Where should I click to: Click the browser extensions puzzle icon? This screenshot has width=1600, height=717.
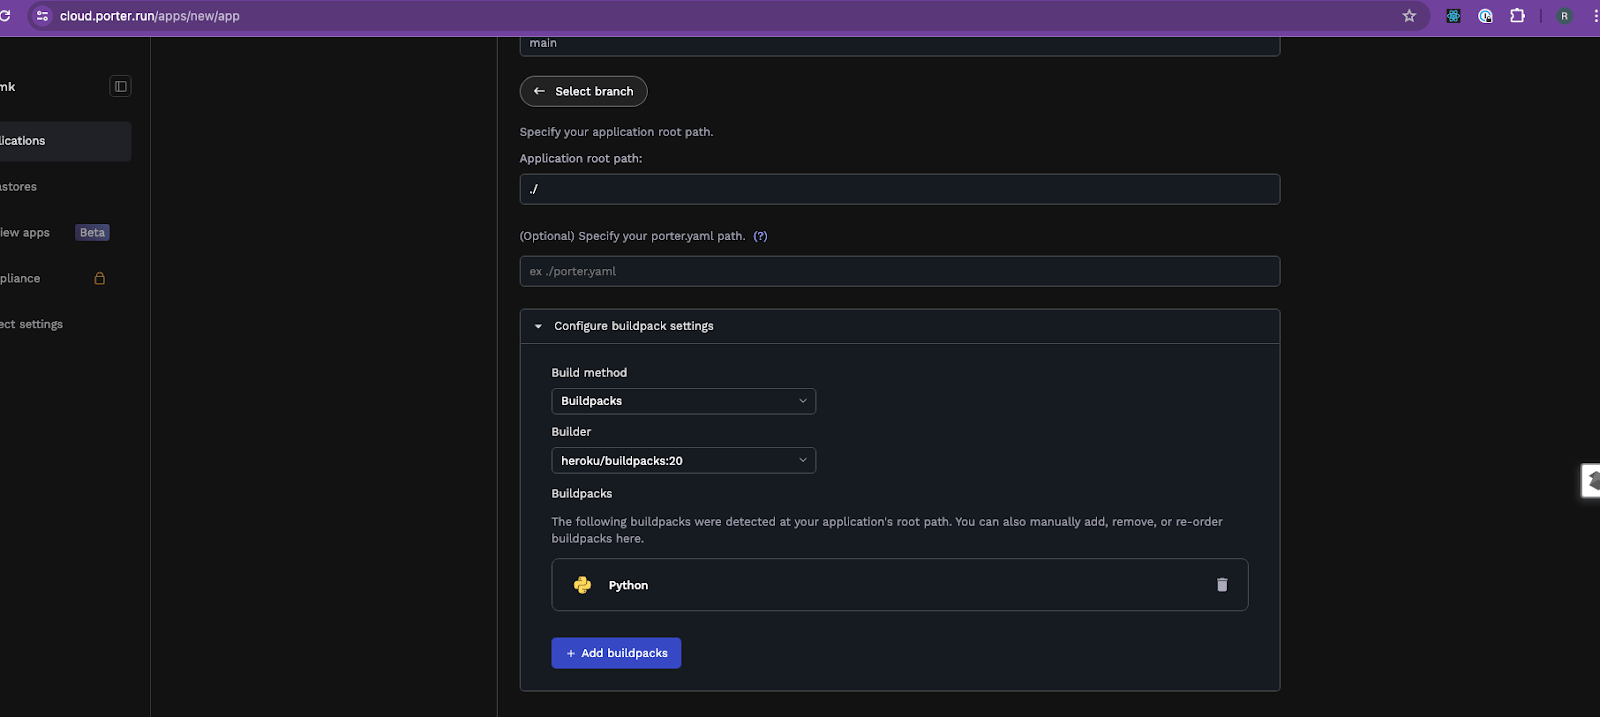click(x=1517, y=16)
